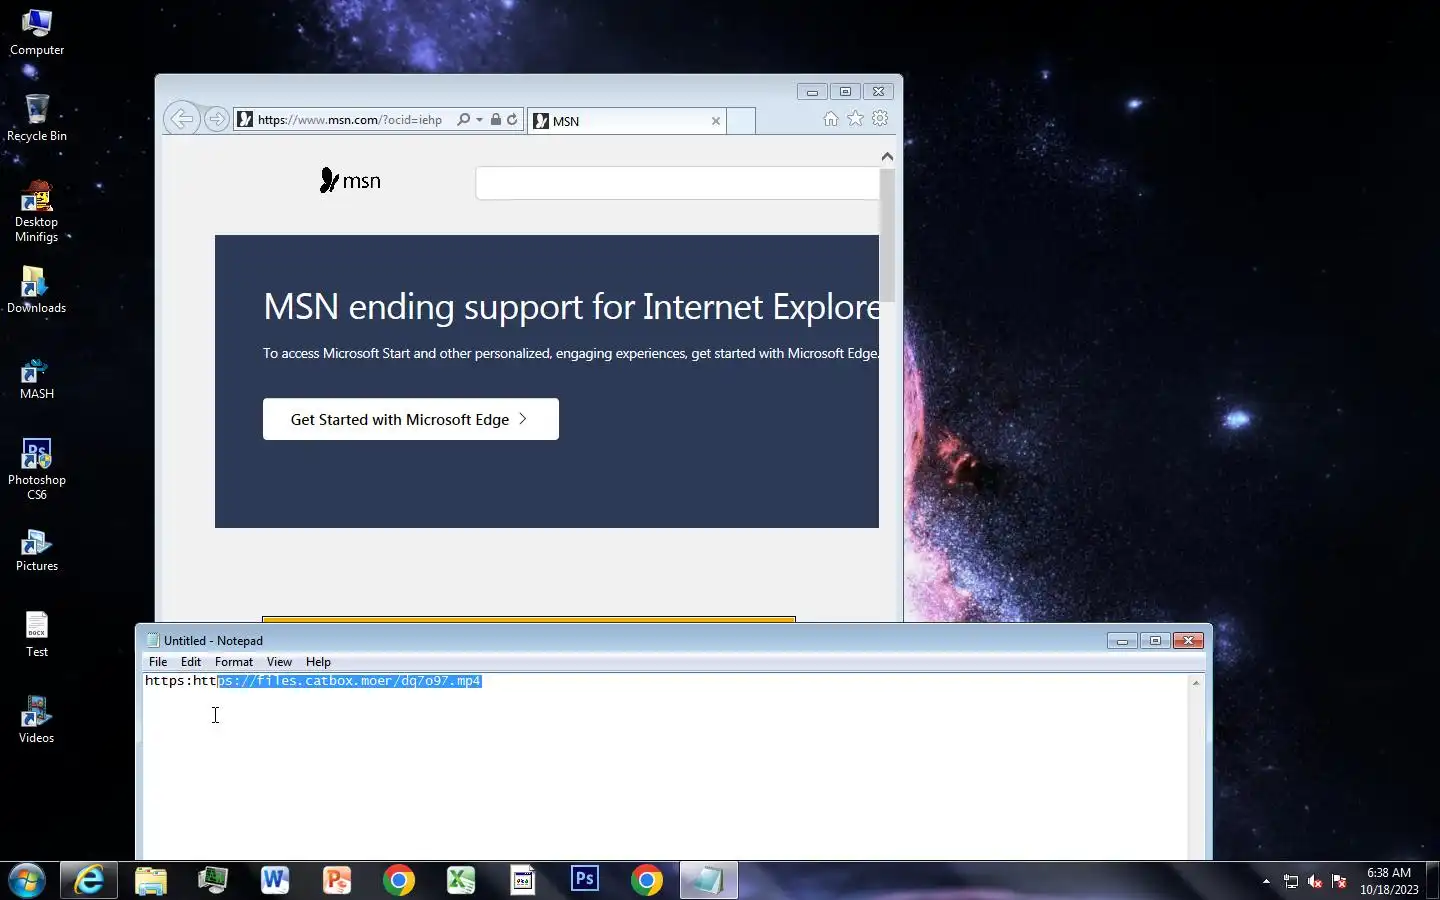The height and width of the screenshot is (900, 1440).
Task: Open IE Favorites star icon
Action: point(855,118)
